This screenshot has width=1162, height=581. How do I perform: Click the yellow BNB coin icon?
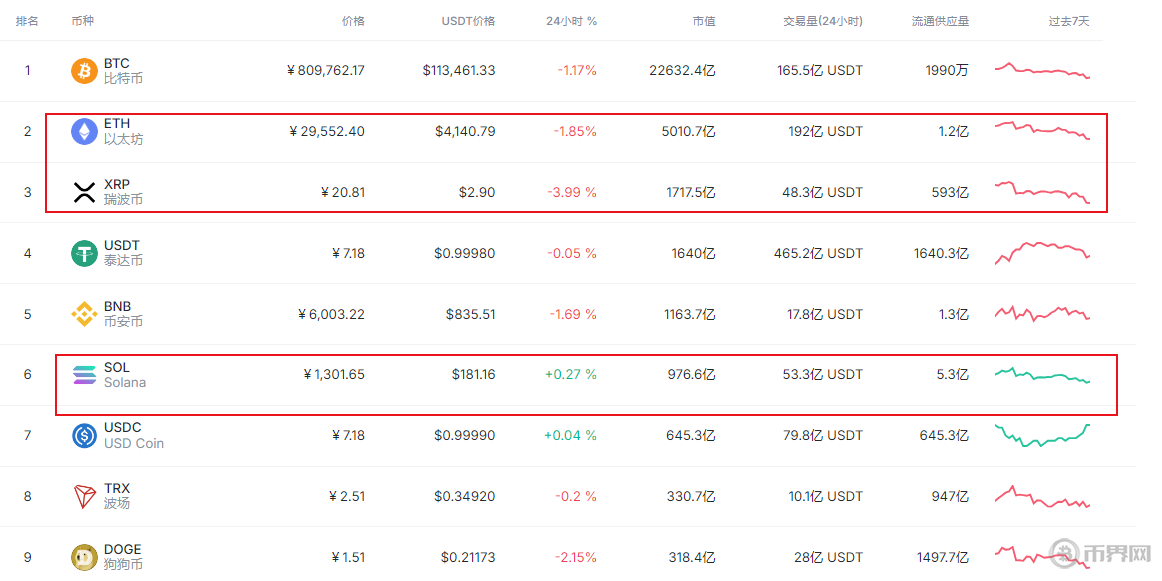[x=84, y=314]
